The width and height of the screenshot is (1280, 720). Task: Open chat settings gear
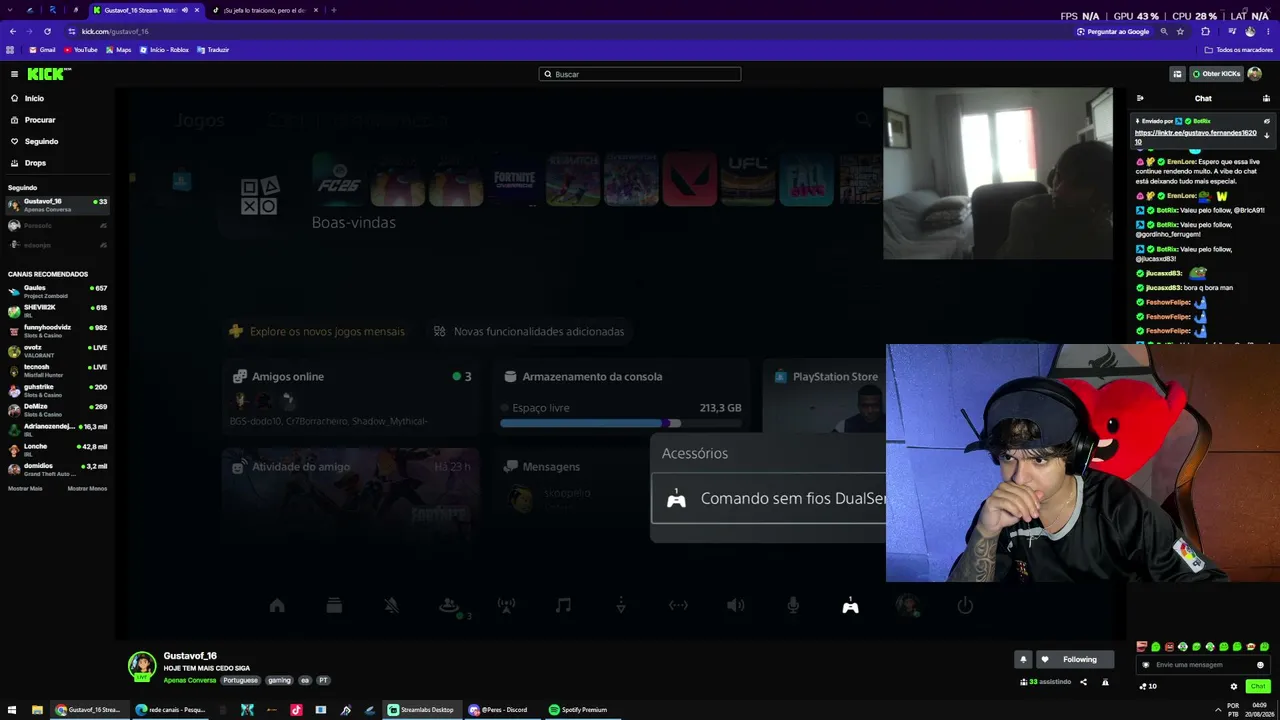(1234, 686)
